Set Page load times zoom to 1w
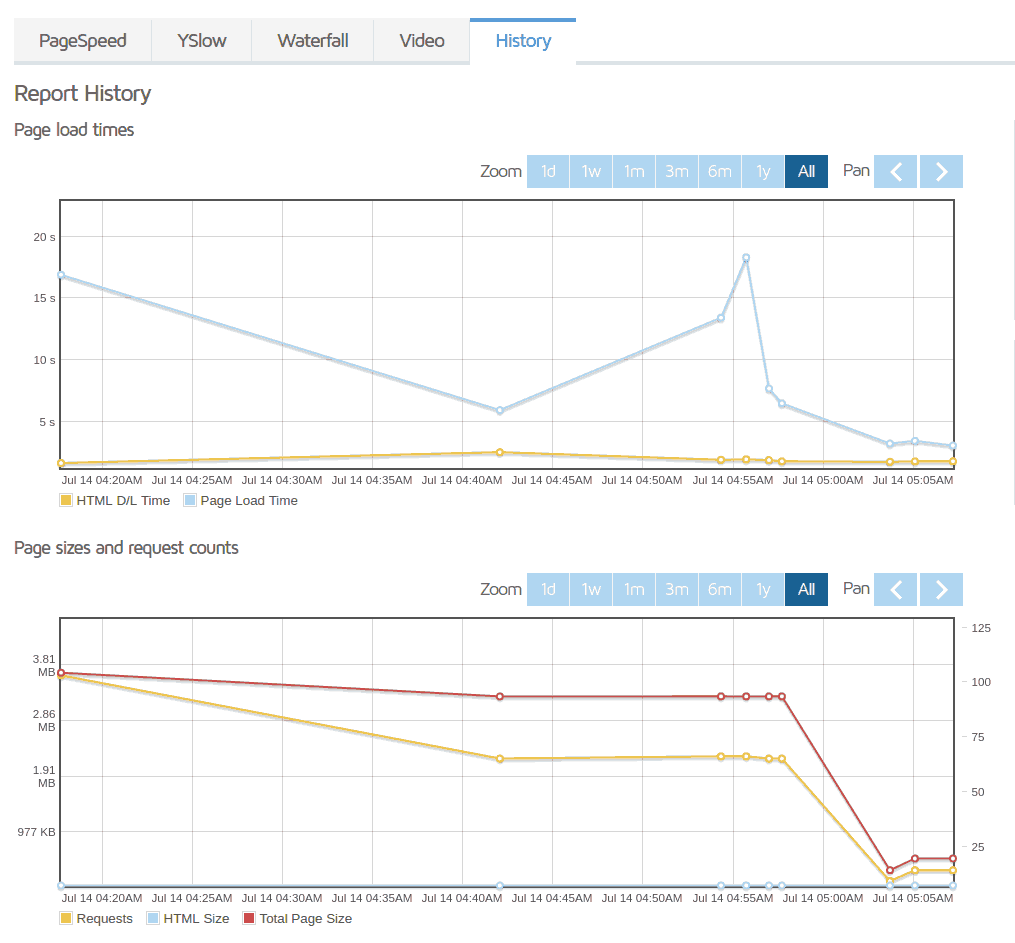Image resolution: width=1015 pixels, height=943 pixels. (x=591, y=172)
